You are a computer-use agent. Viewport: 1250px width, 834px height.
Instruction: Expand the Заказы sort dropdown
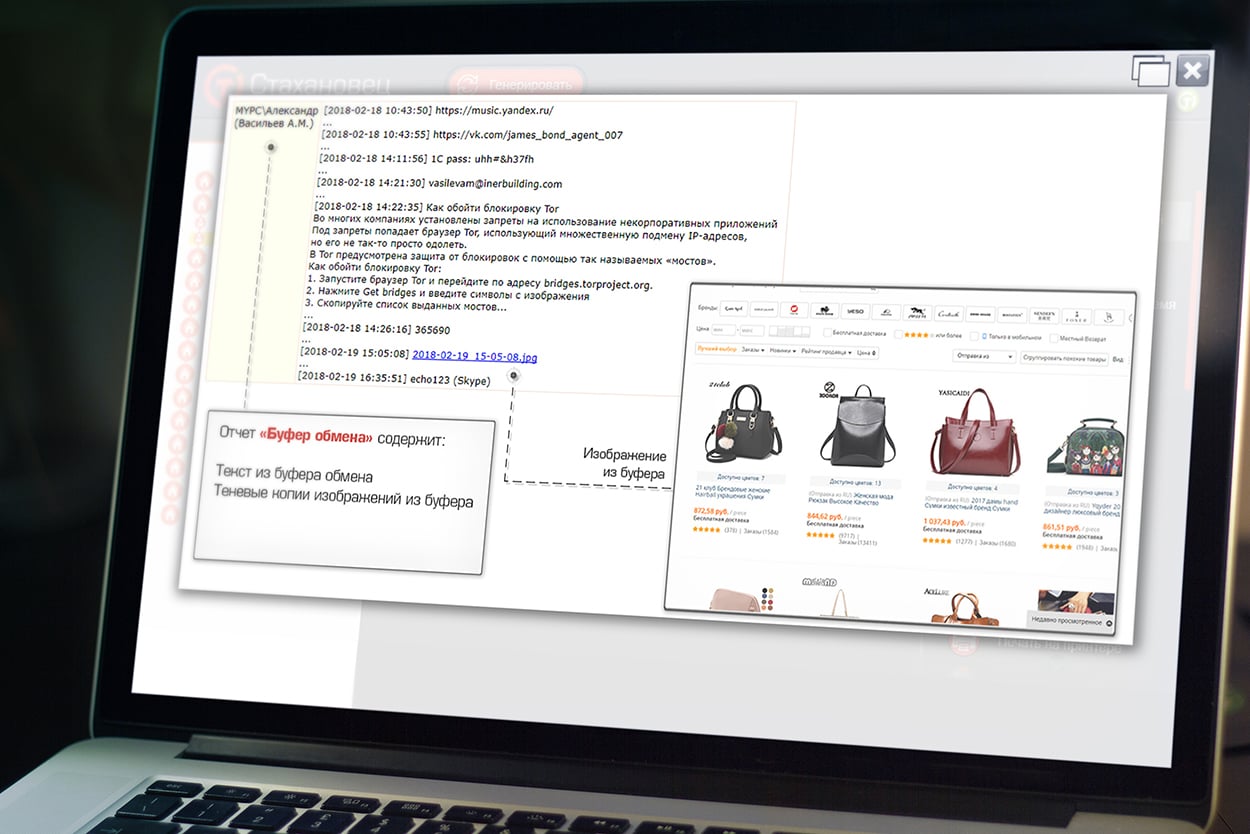coord(752,351)
